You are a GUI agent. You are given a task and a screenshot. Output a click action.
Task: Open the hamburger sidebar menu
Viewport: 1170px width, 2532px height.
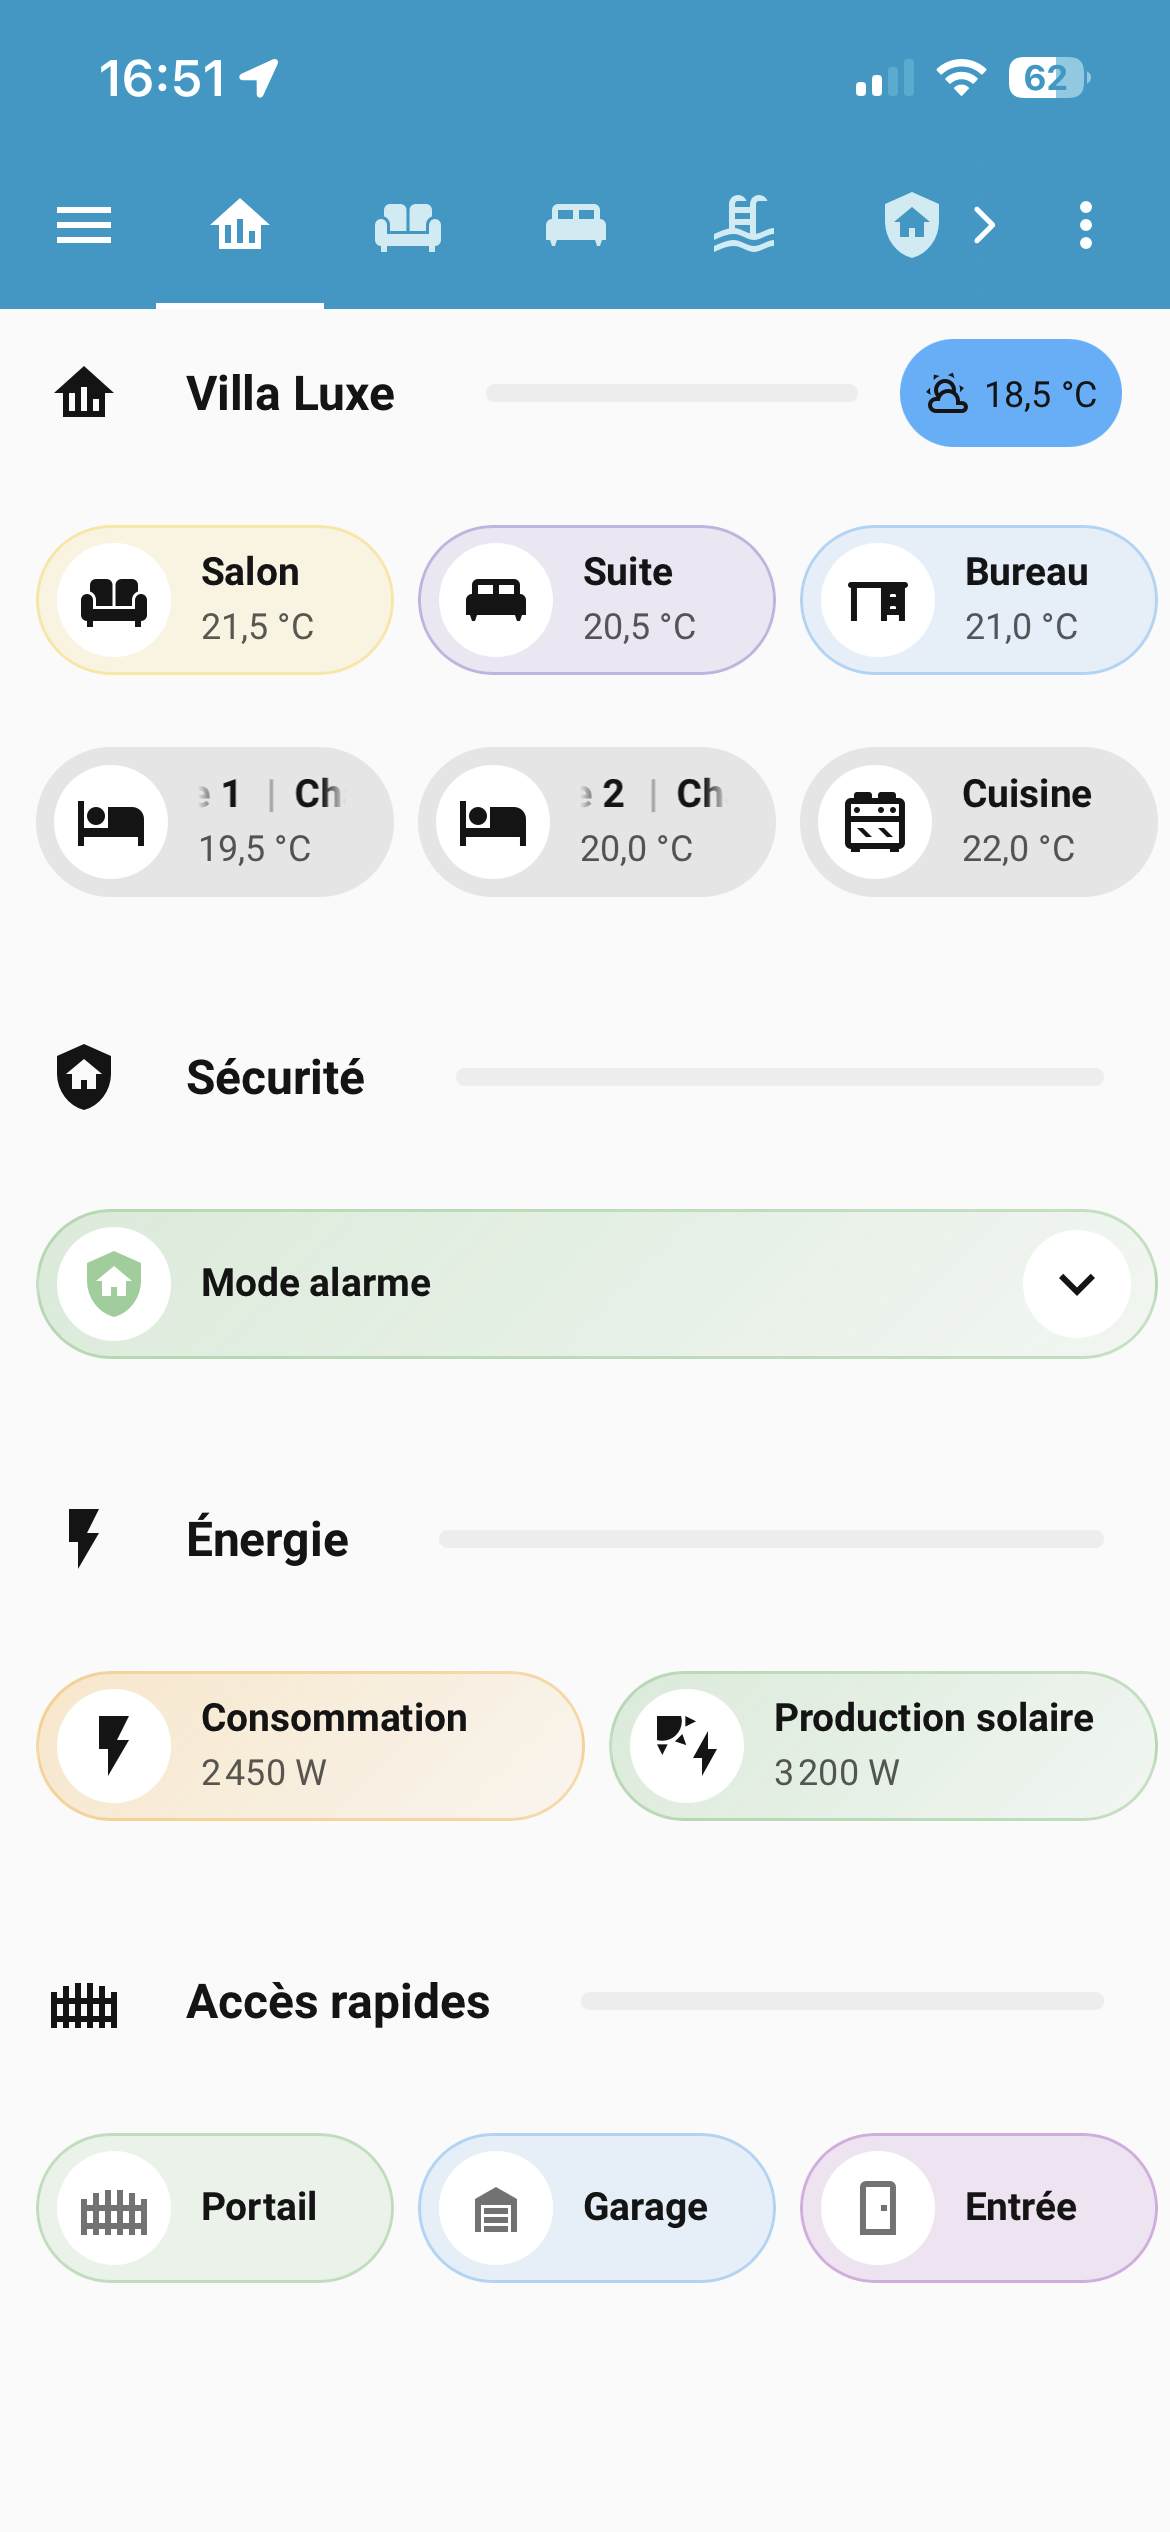click(84, 225)
